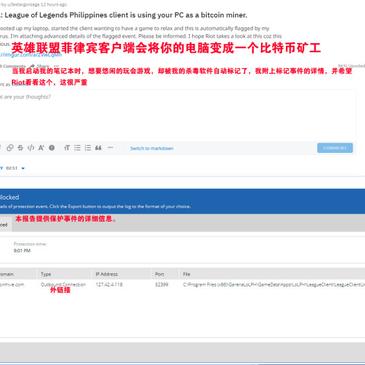The image size is (365, 365).
Task: Insert a link with the link icon
Action: pos(10,148)
